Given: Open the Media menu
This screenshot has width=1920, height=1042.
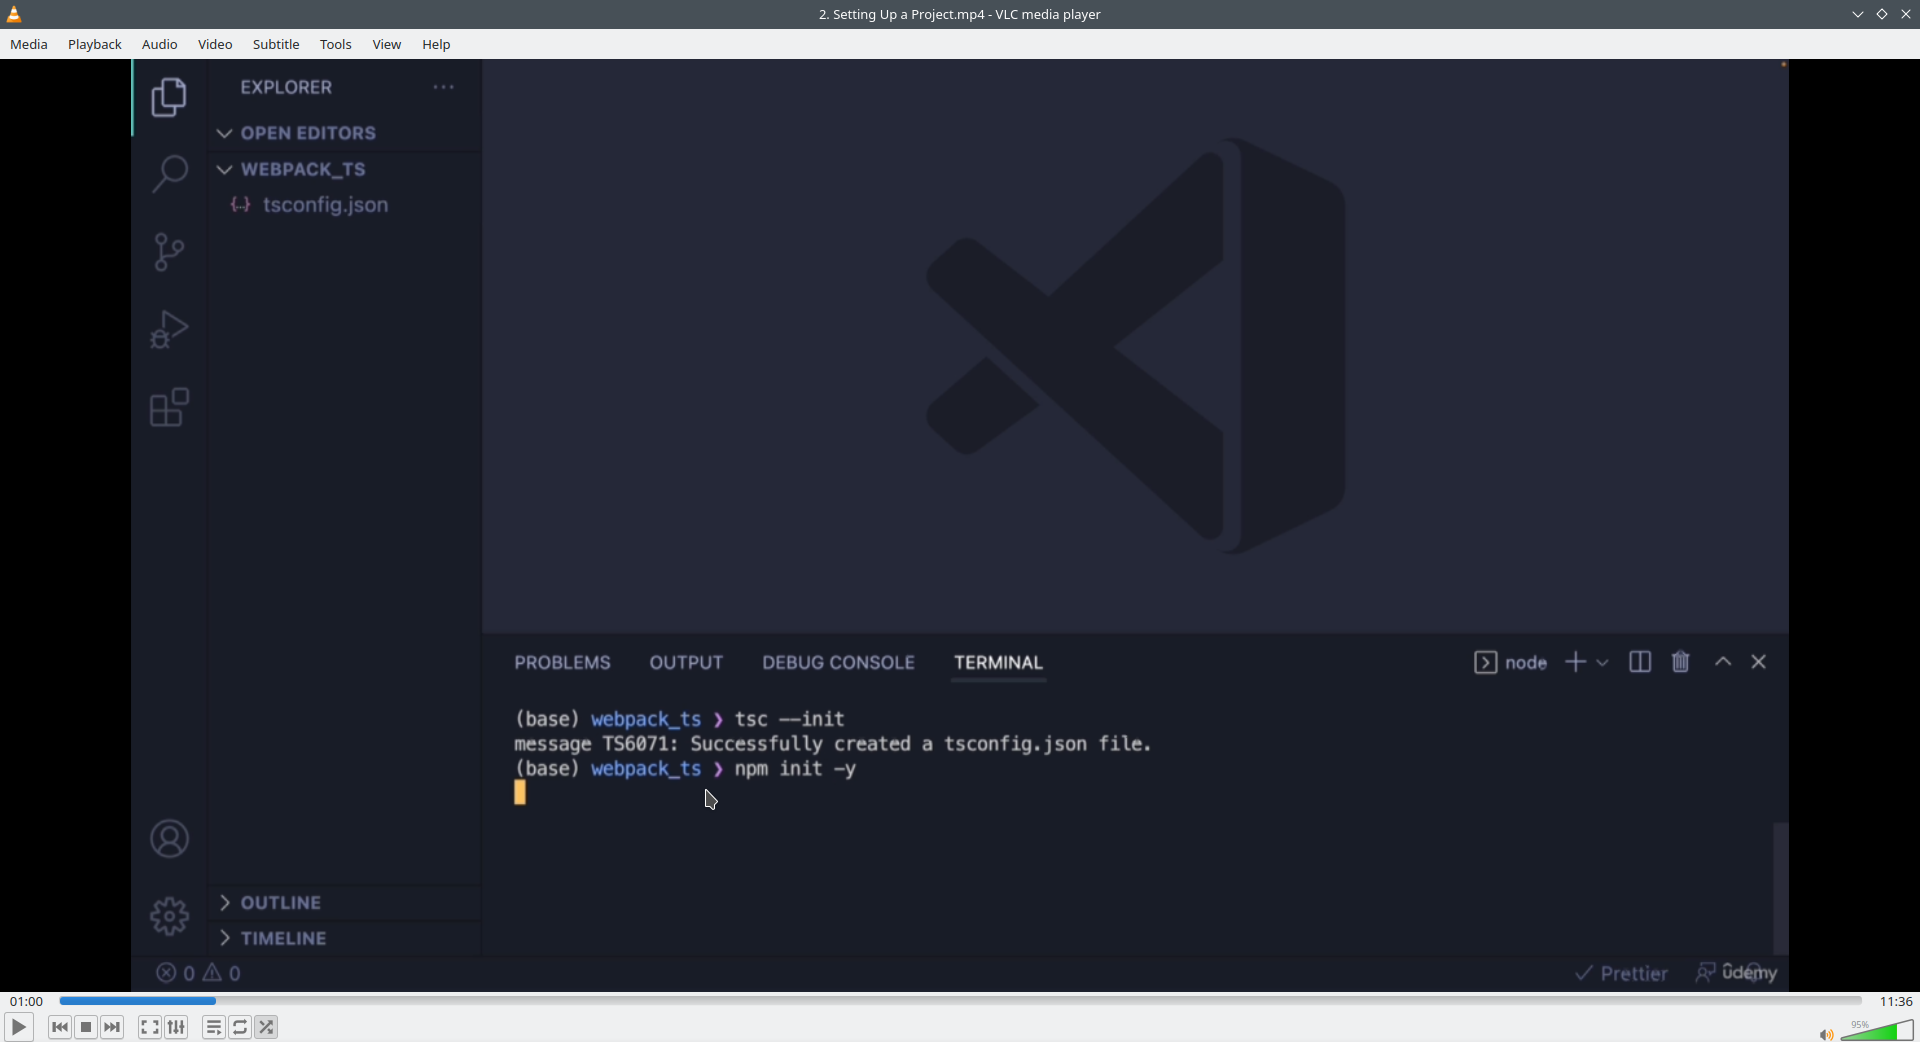Looking at the screenshot, I should coord(29,44).
